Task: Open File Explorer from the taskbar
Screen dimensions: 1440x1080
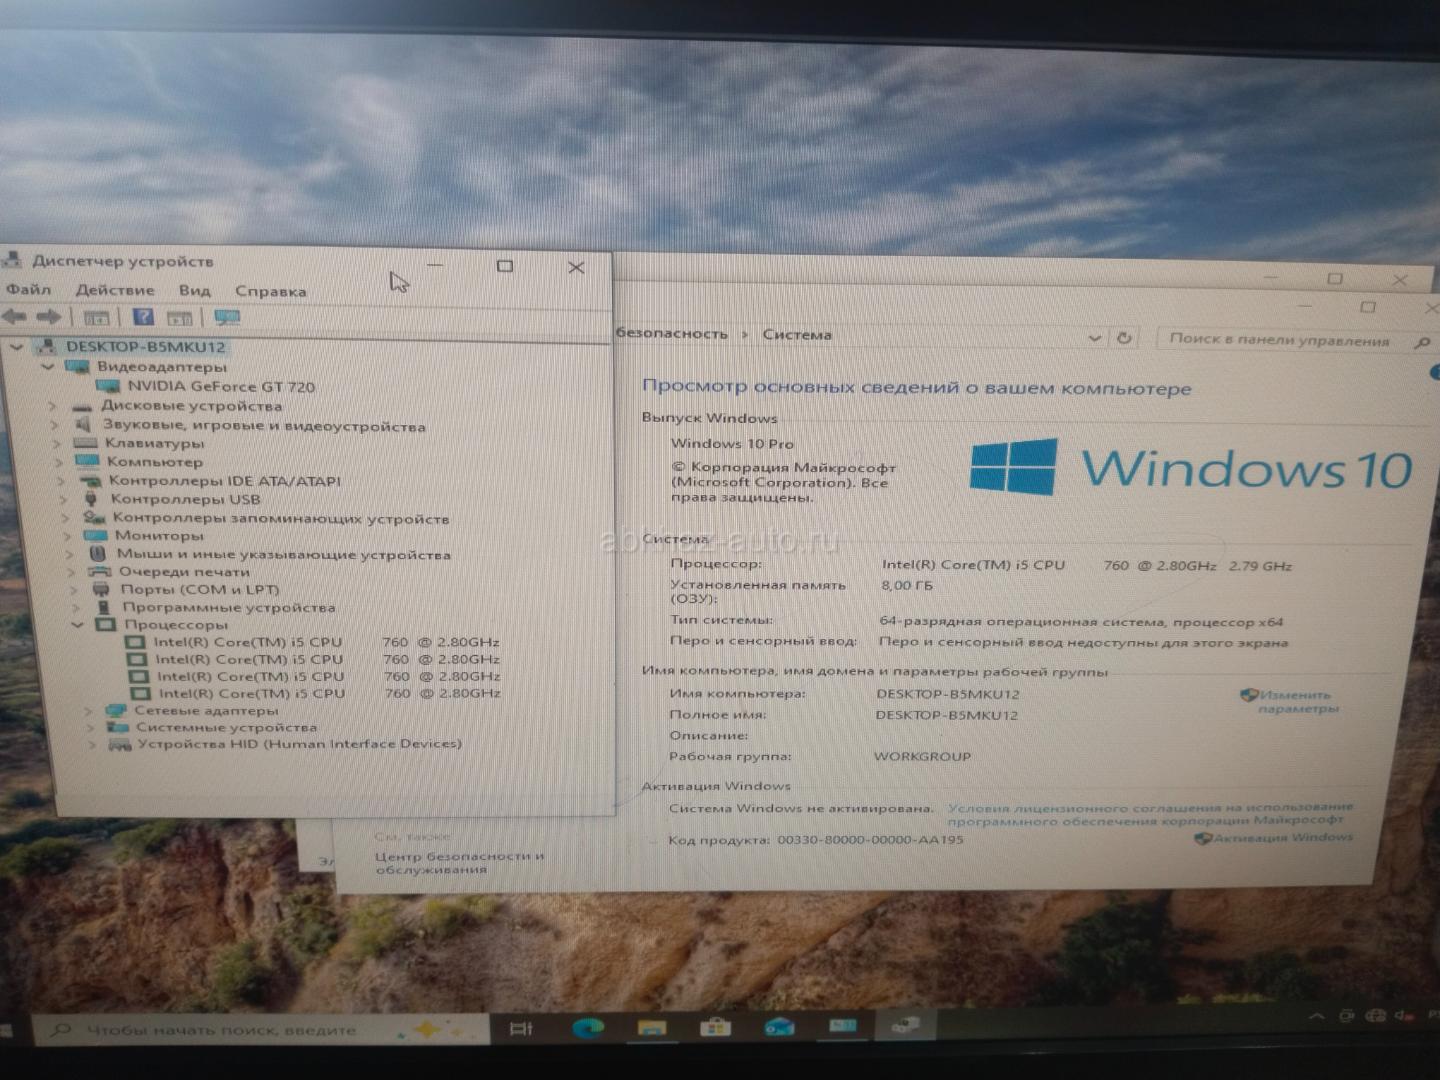Action: (652, 1027)
